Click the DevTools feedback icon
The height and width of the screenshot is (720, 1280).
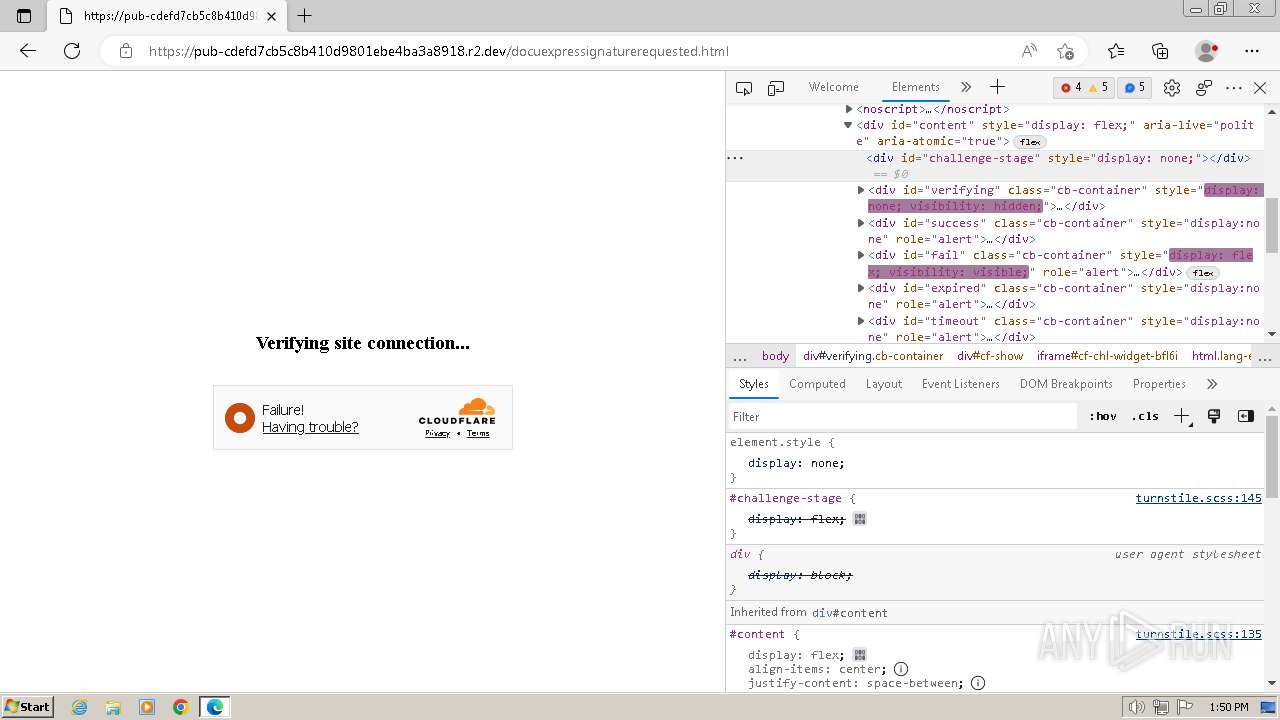pyautogui.click(x=1204, y=88)
